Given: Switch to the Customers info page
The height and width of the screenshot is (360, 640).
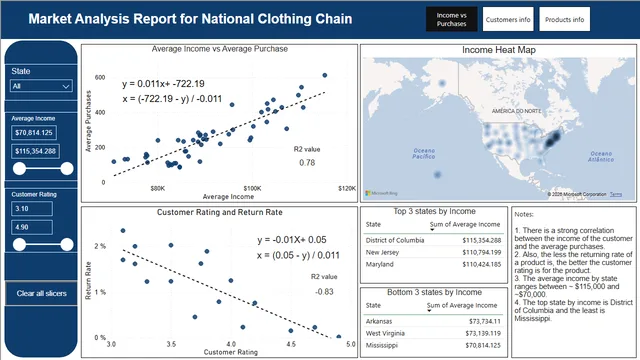Looking at the screenshot, I should click(508, 19).
